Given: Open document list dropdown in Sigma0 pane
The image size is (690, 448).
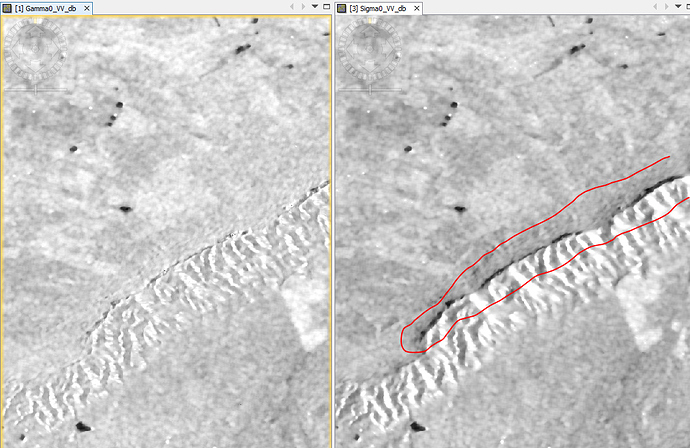Looking at the screenshot, I should click(x=678, y=7).
